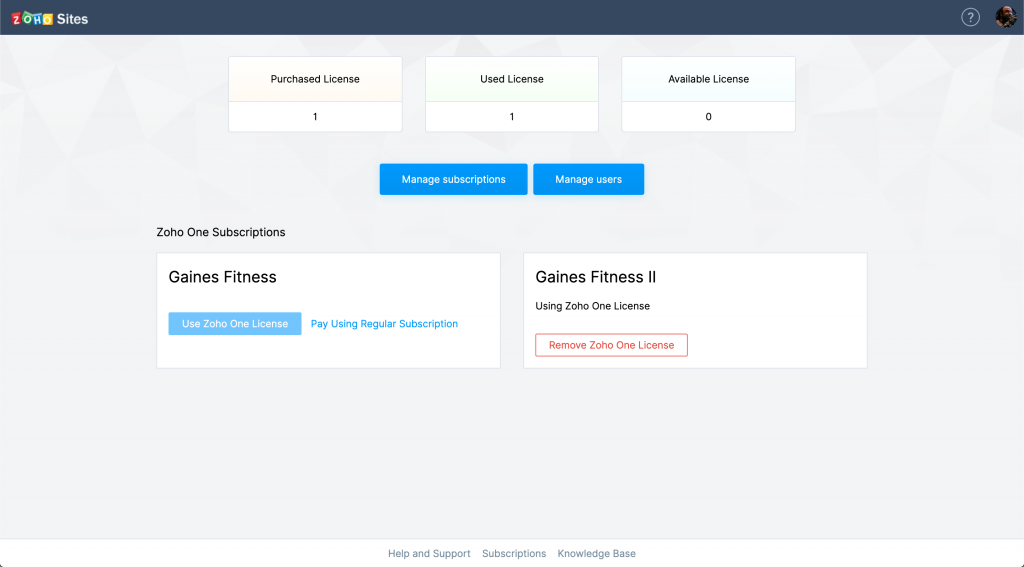Open the Knowledge Base footer link

coord(596,553)
